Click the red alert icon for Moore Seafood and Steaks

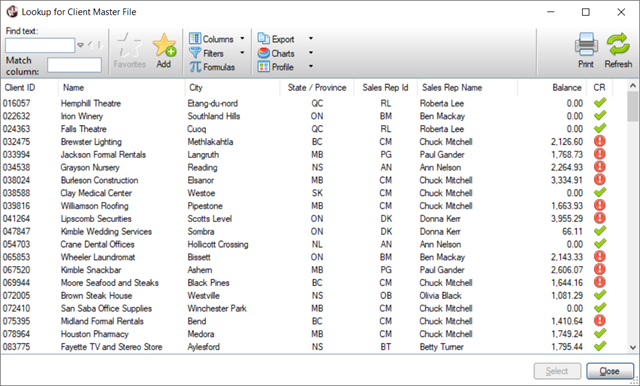[x=600, y=282]
